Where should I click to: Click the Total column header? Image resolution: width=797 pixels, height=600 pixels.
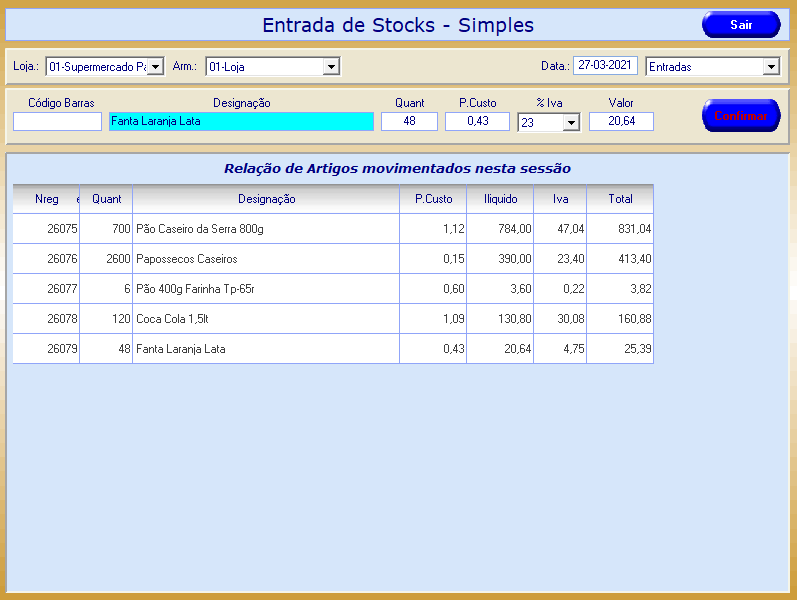click(620, 199)
